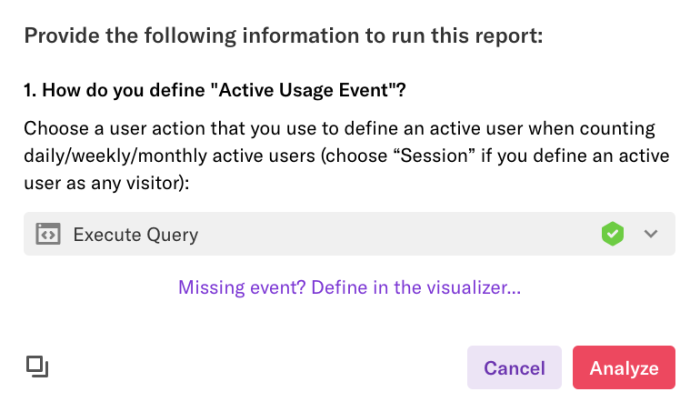
Task: Click the 'Active Usage Event' question title
Action: (215, 90)
